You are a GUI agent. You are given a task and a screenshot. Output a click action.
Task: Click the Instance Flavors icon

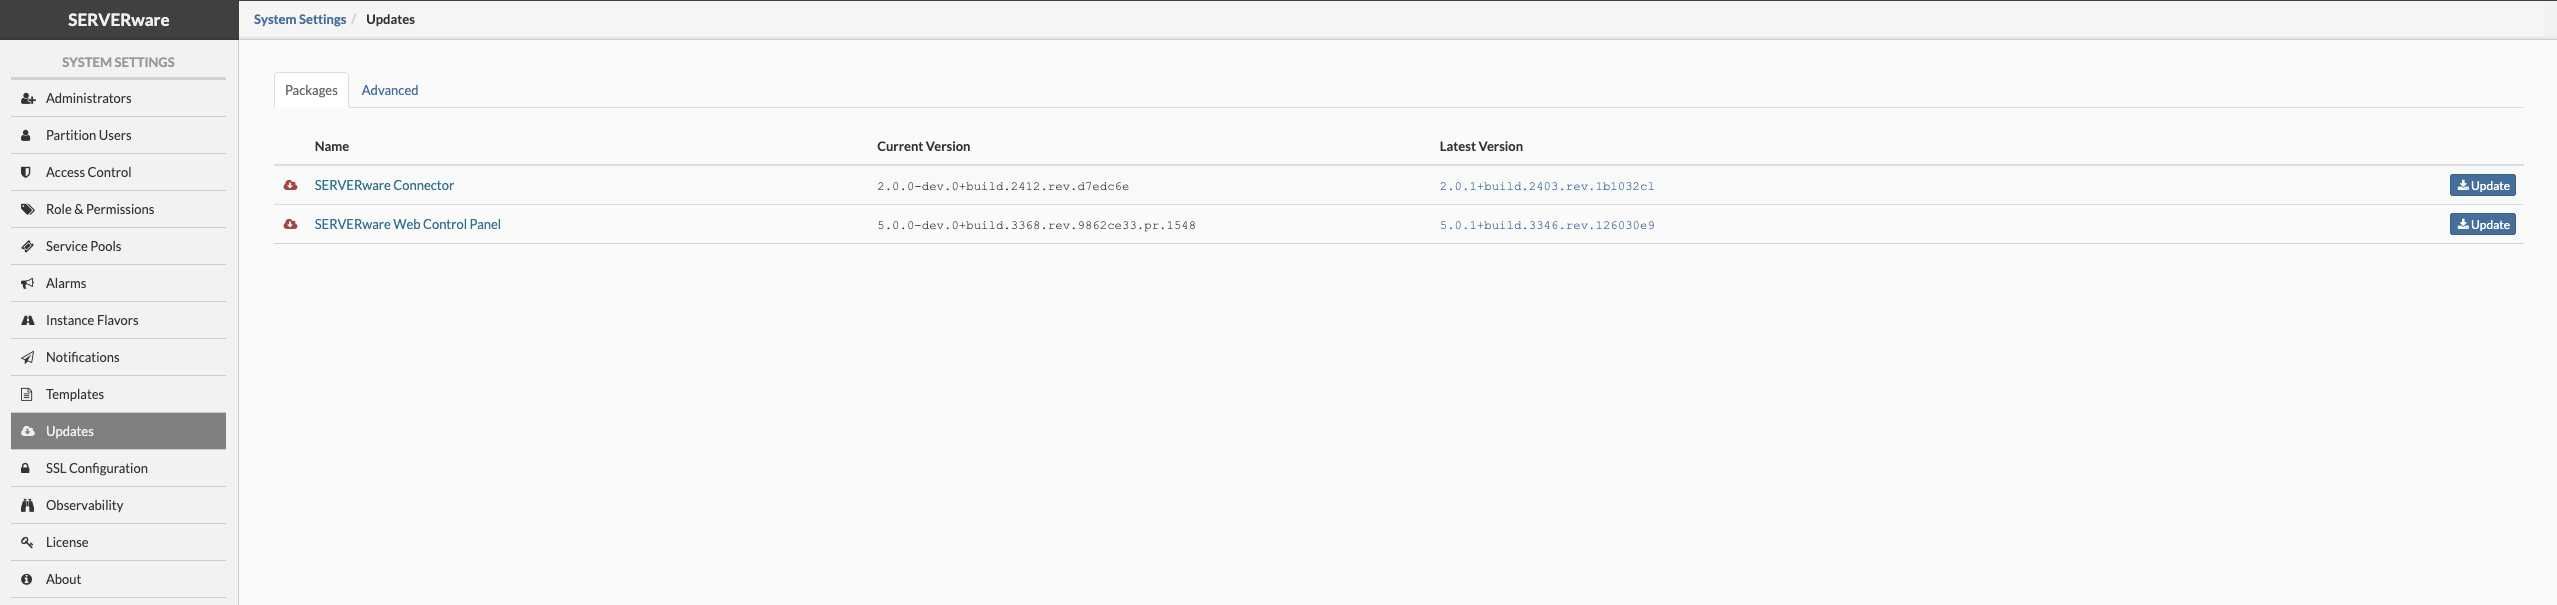point(28,320)
